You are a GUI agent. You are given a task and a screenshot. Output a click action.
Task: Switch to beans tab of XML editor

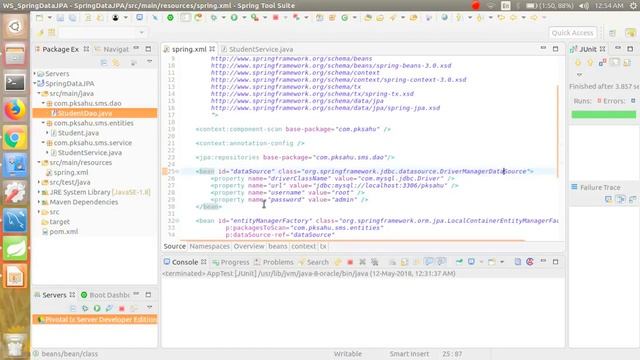click(x=278, y=247)
